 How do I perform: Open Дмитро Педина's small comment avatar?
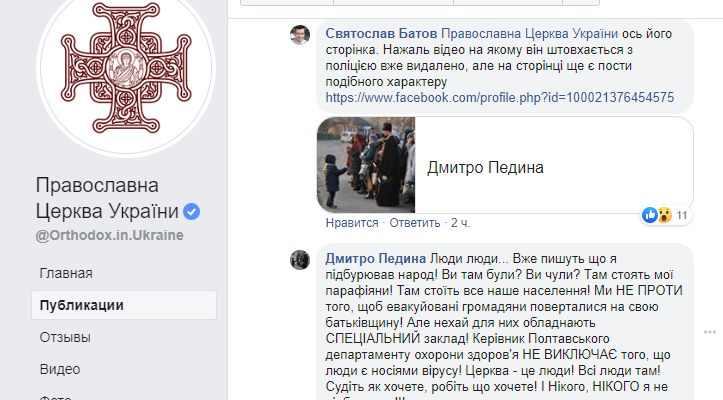[x=300, y=260]
